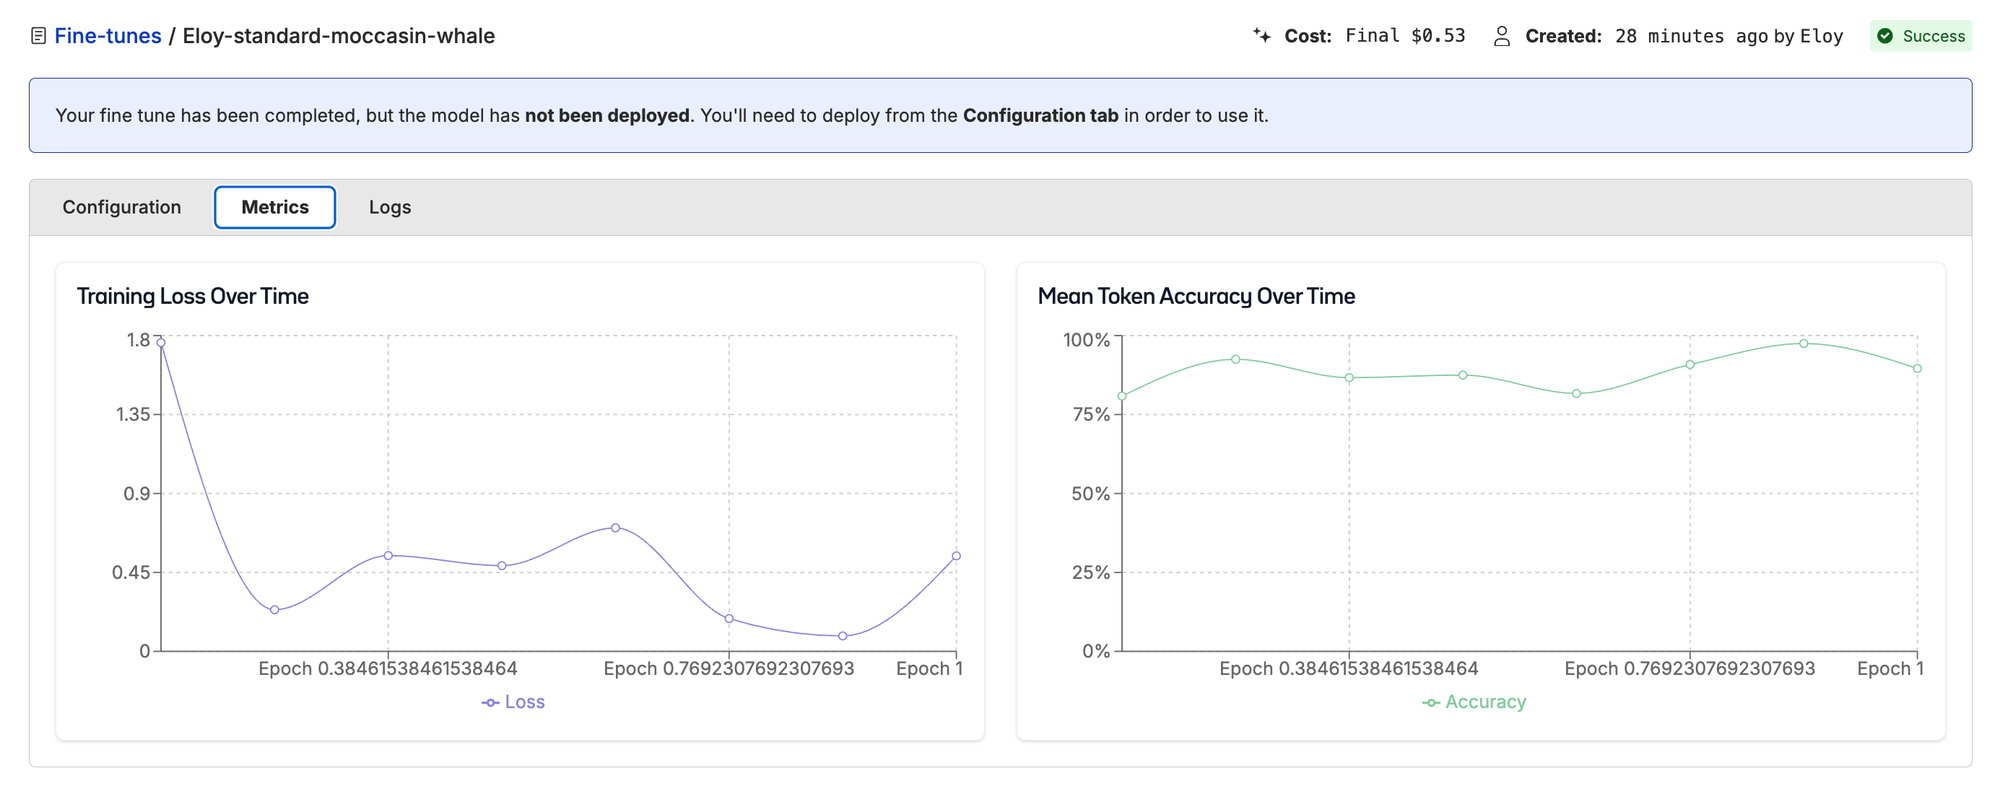Click the Success status badge text
Viewport: 2000px width, 791px height.
coord(1933,36)
